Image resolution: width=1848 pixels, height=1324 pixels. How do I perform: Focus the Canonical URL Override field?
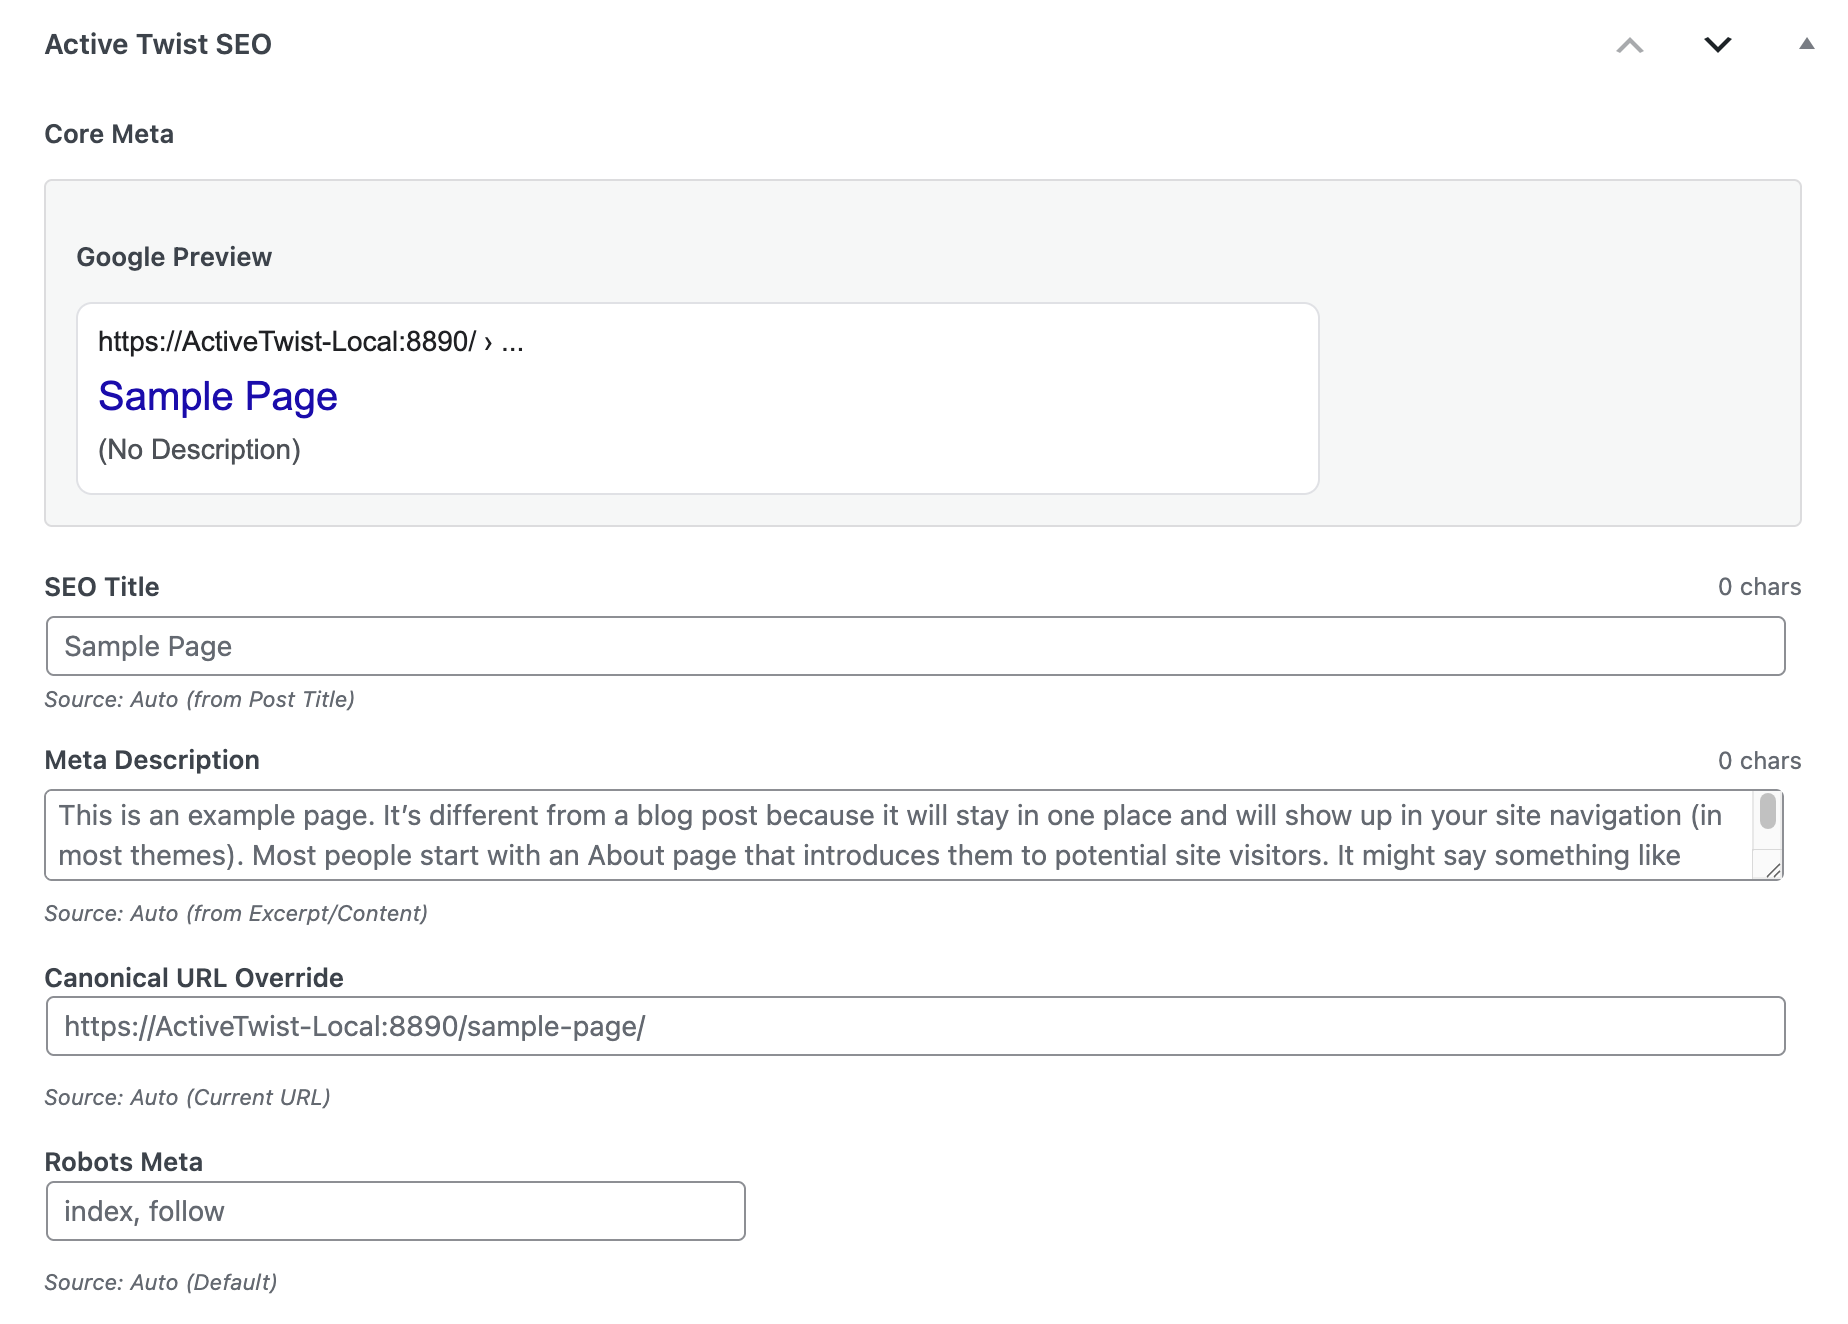[915, 1026]
